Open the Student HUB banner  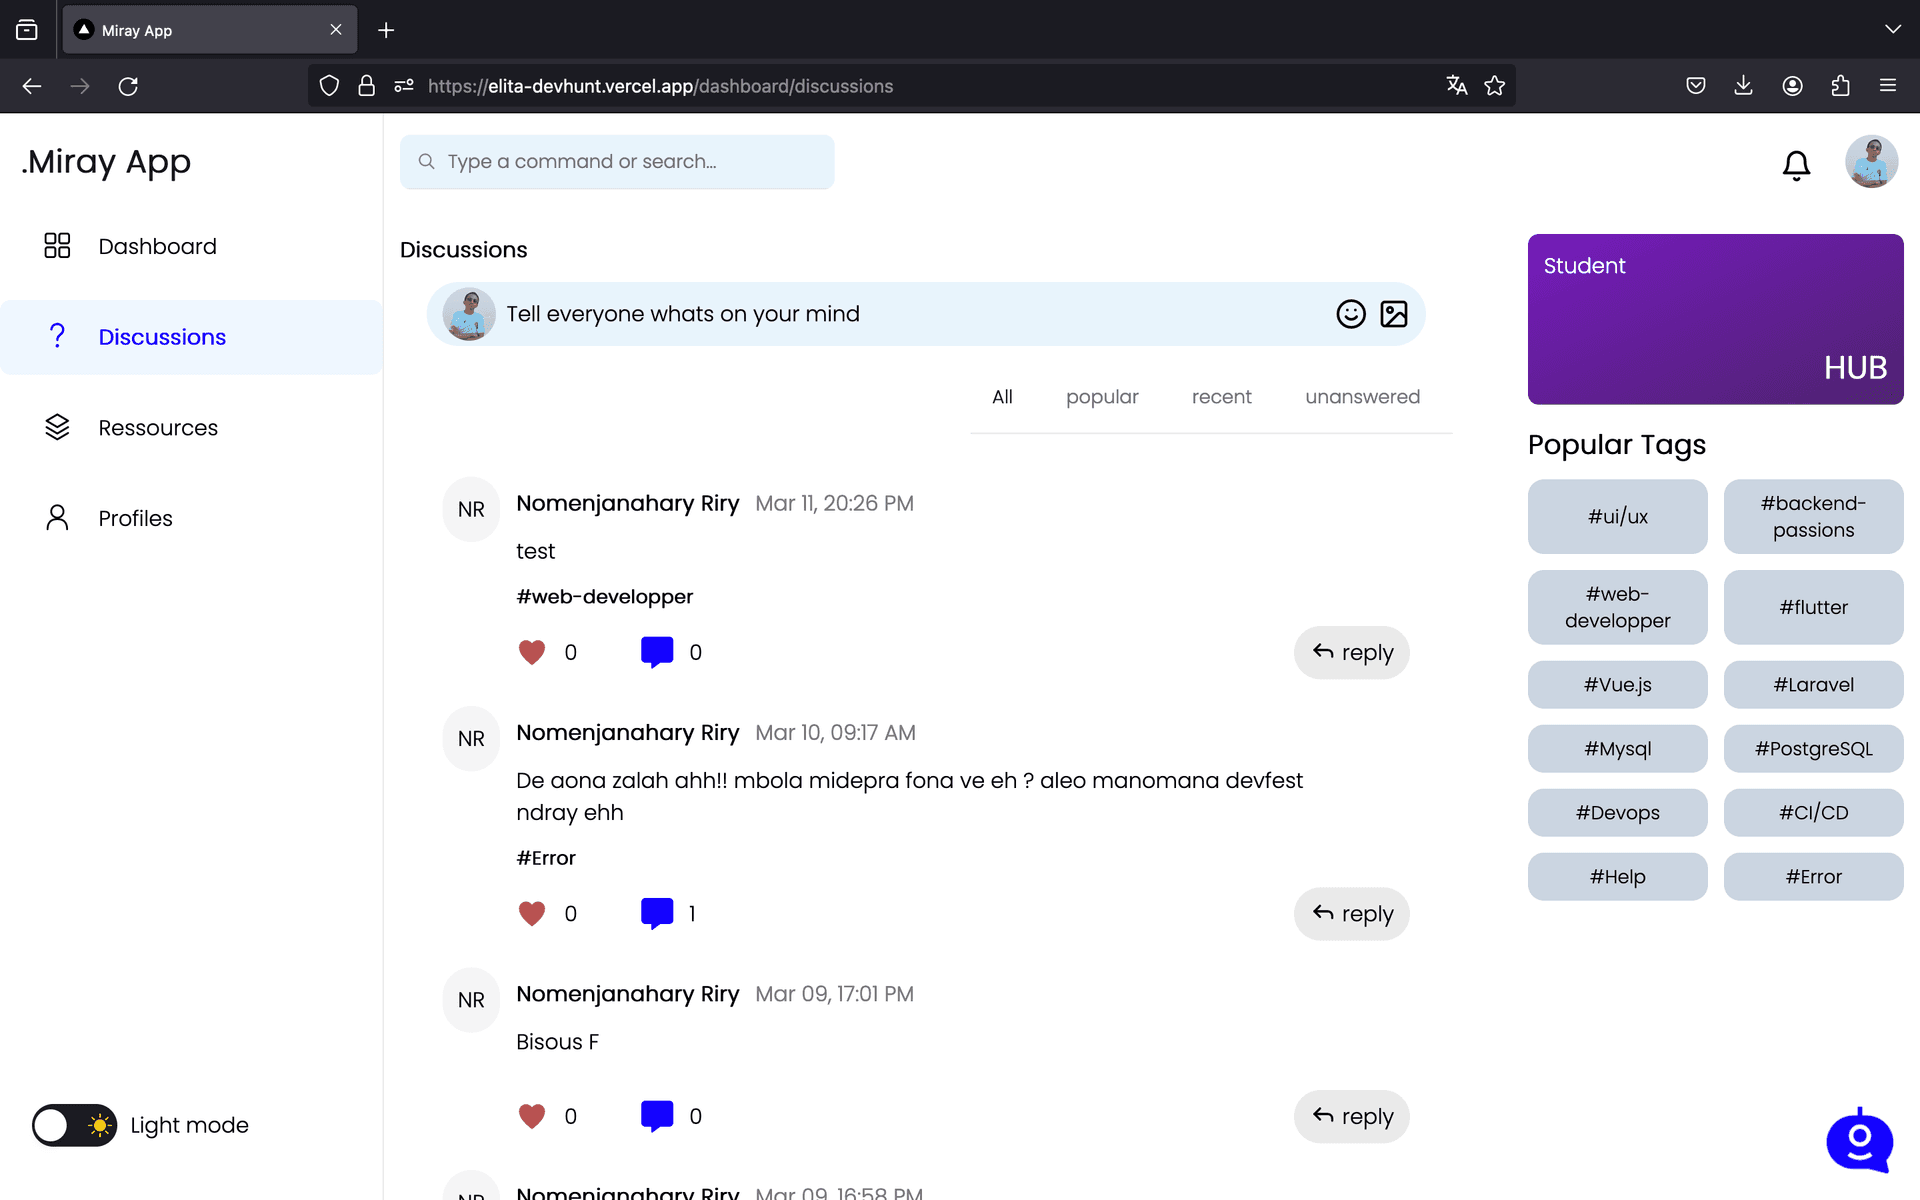click(1715, 319)
